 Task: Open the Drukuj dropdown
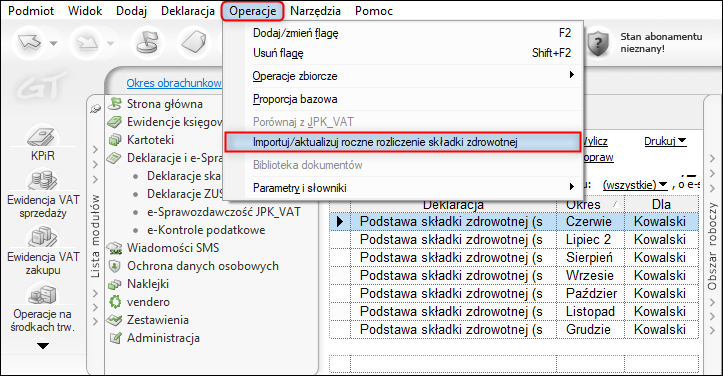click(665, 141)
